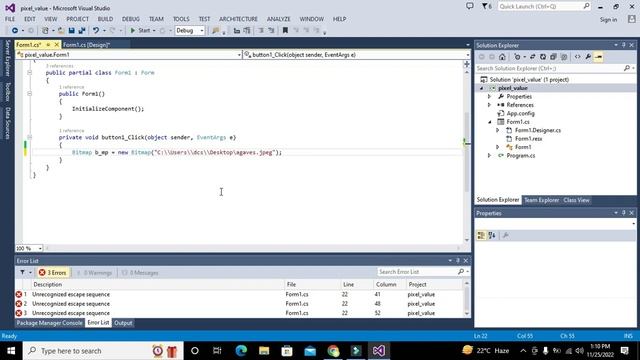Switch to the Team Explorer tab
This screenshot has width=640, height=360.
coord(541,200)
